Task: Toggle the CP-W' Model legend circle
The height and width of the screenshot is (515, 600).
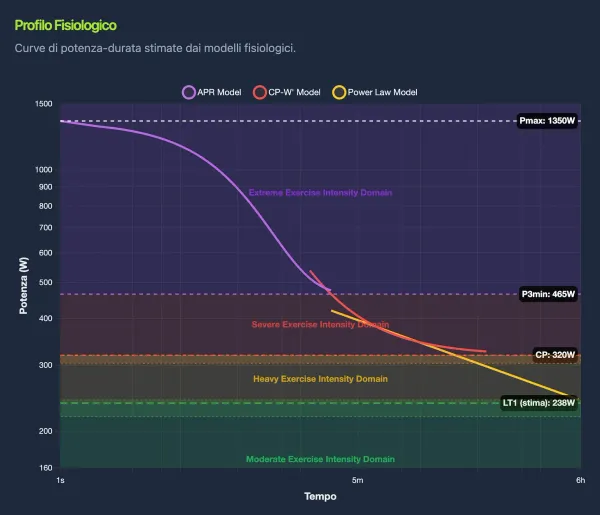Action: [259, 92]
